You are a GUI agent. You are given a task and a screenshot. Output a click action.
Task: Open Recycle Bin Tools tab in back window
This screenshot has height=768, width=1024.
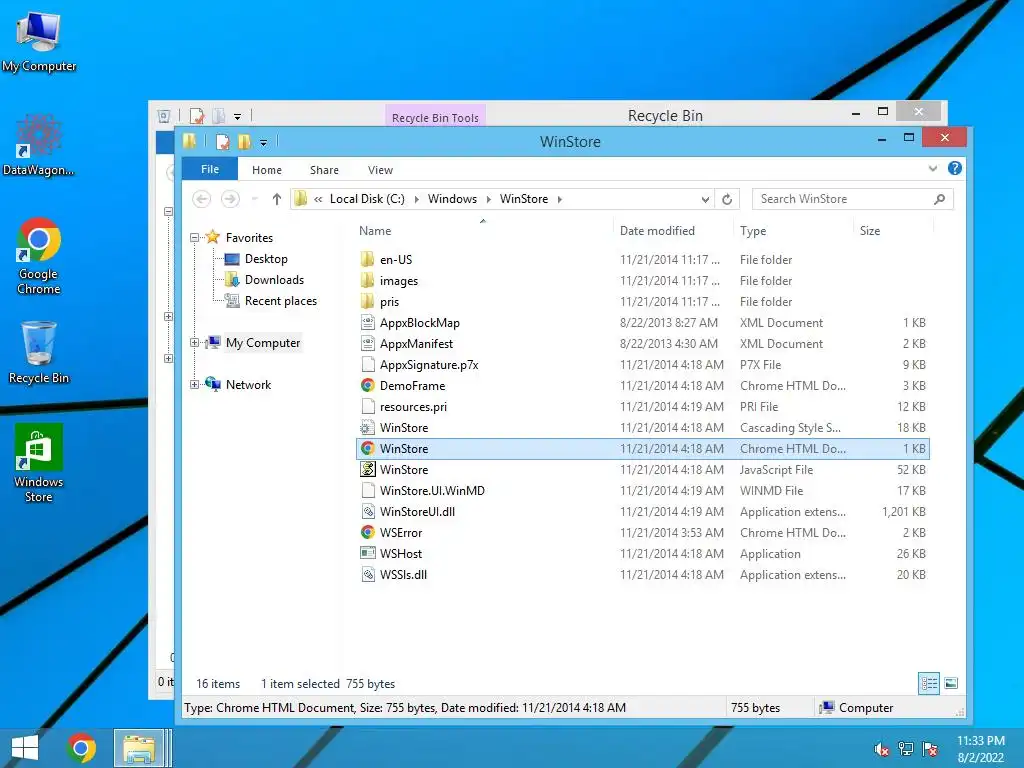point(435,116)
